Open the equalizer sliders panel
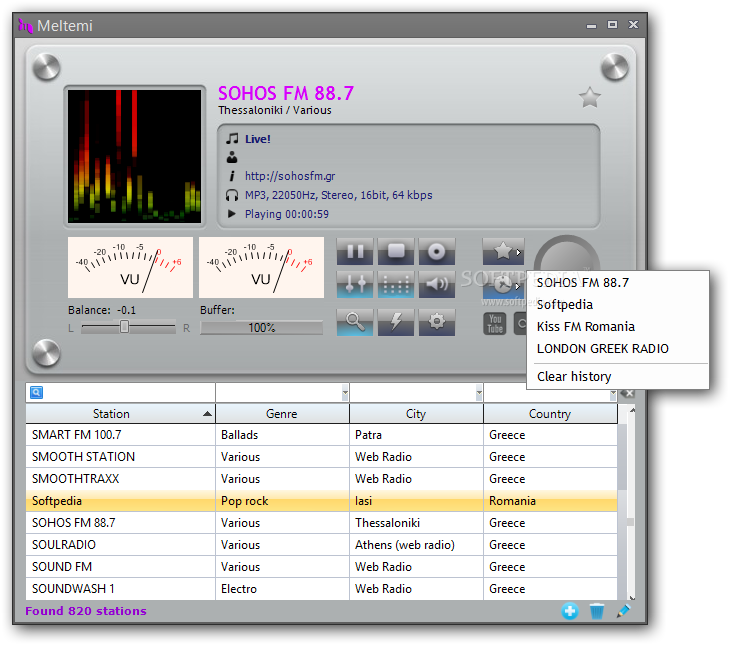The image size is (730, 645). click(355, 284)
